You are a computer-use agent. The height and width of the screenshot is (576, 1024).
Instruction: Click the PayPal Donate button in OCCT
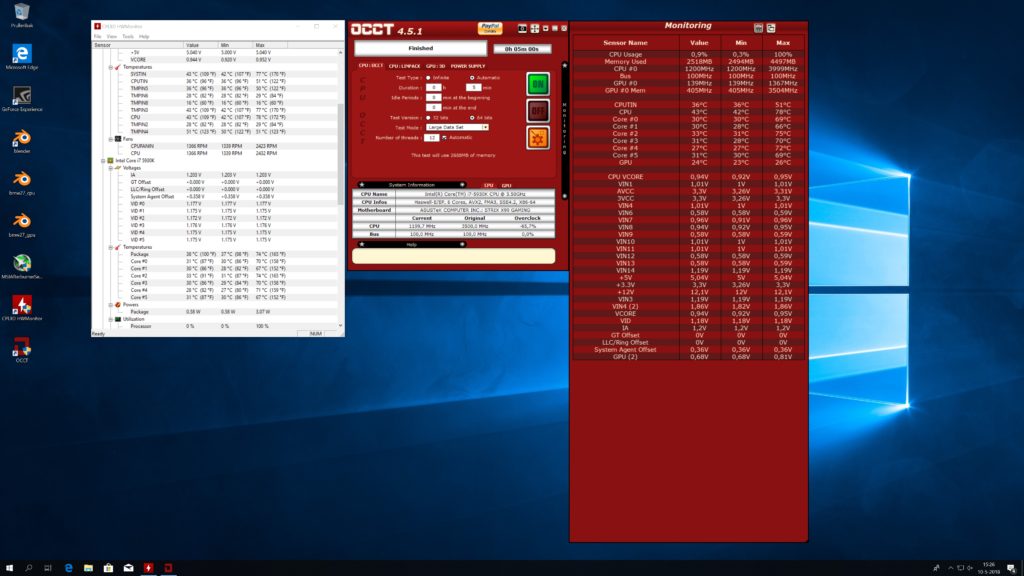pos(490,28)
